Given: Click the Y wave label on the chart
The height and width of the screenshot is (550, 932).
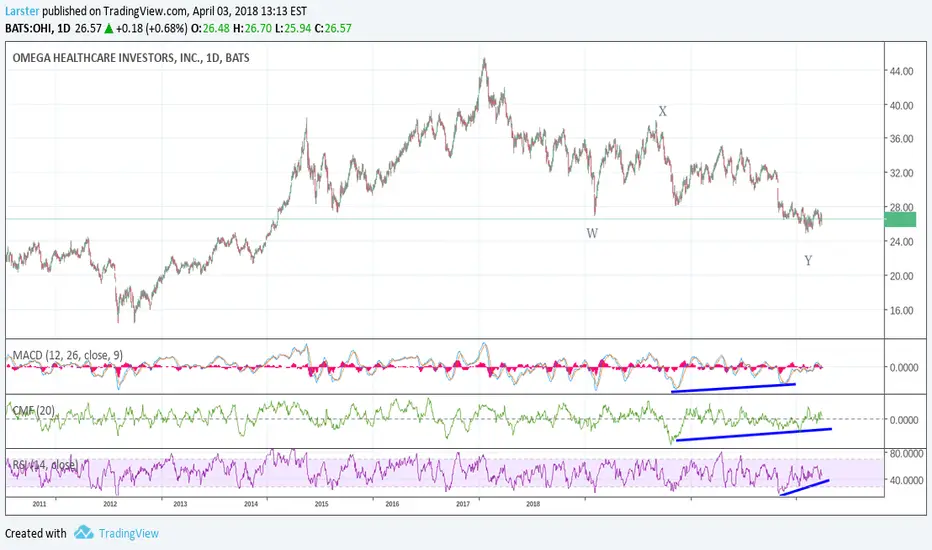Looking at the screenshot, I should 808,260.
